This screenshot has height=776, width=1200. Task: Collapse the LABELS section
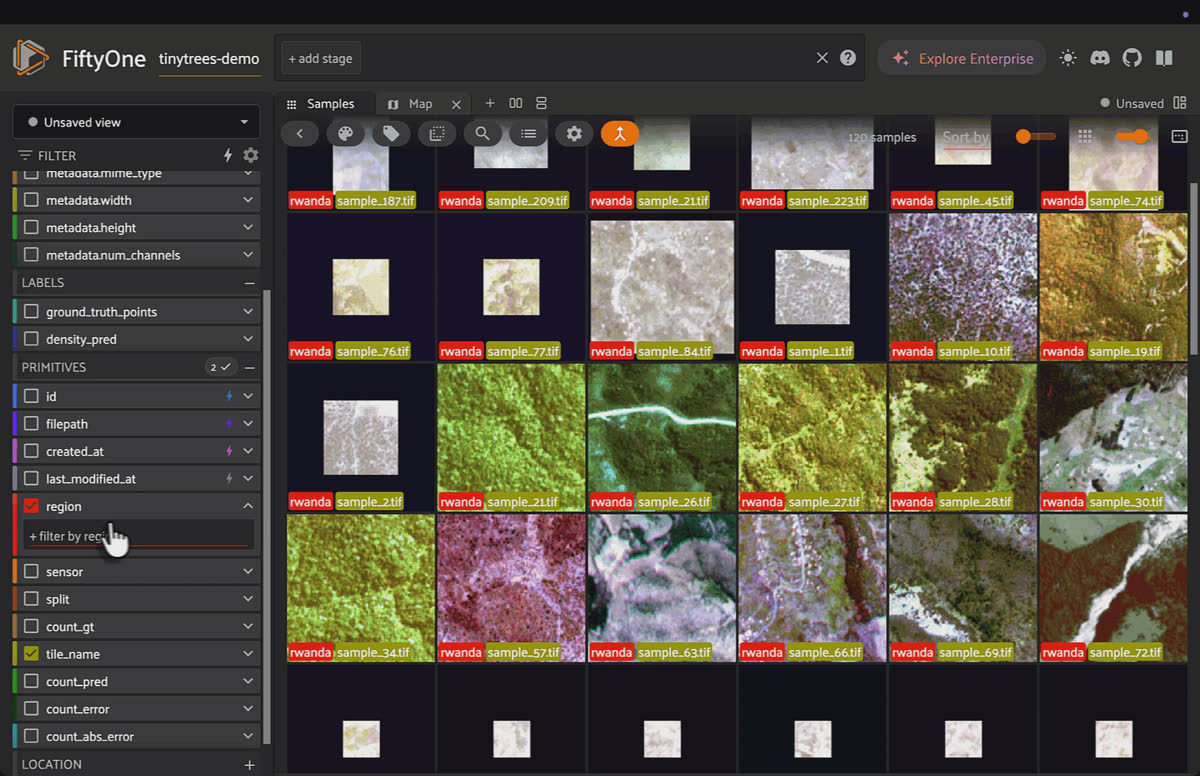(250, 283)
